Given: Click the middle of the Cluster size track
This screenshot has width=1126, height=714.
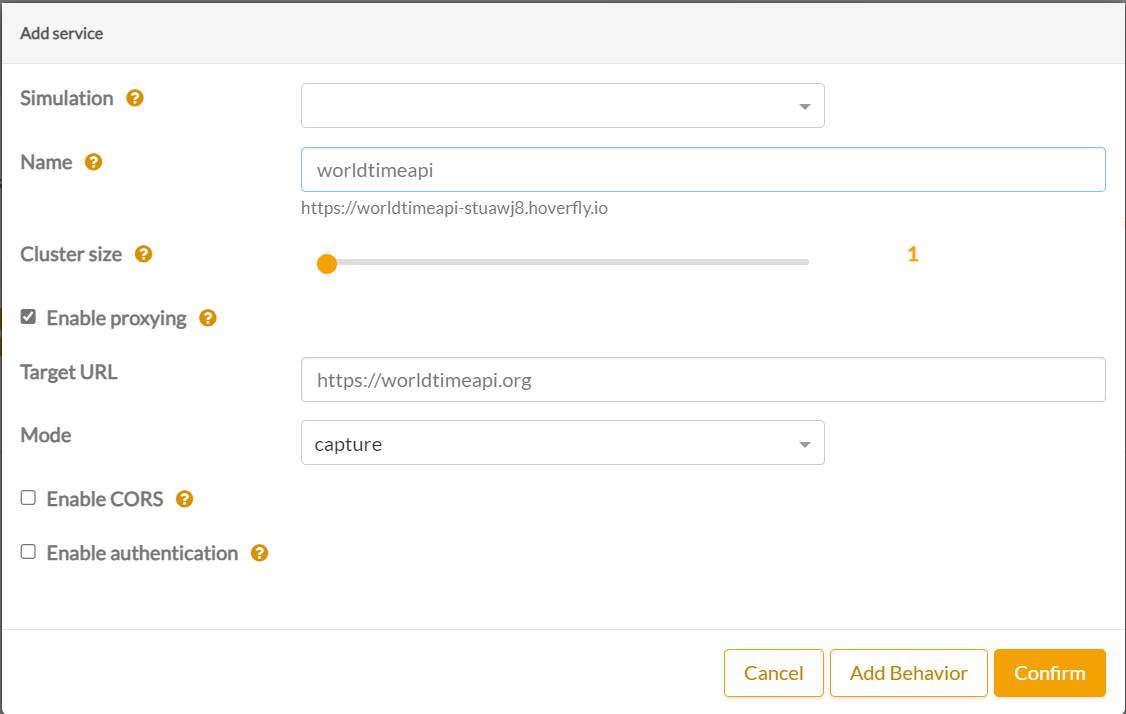Looking at the screenshot, I should 565,262.
